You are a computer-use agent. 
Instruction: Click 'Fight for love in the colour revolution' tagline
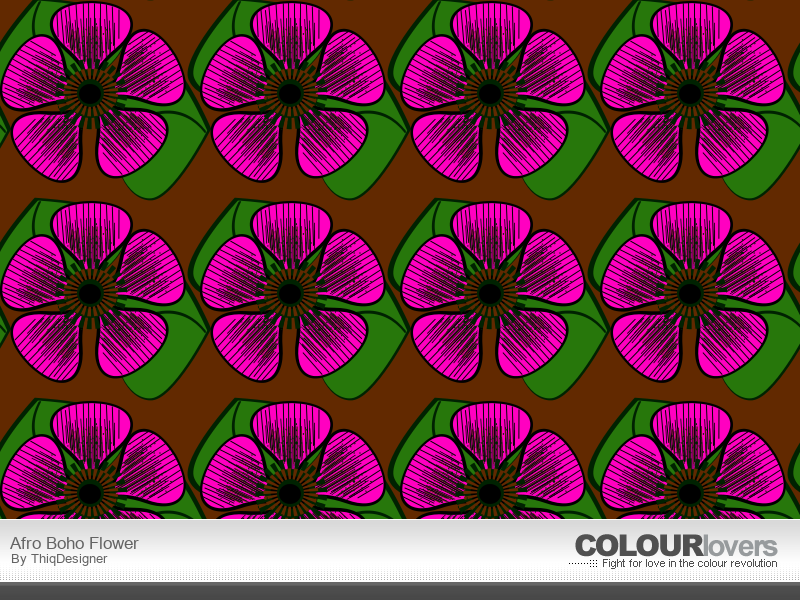[689, 563]
